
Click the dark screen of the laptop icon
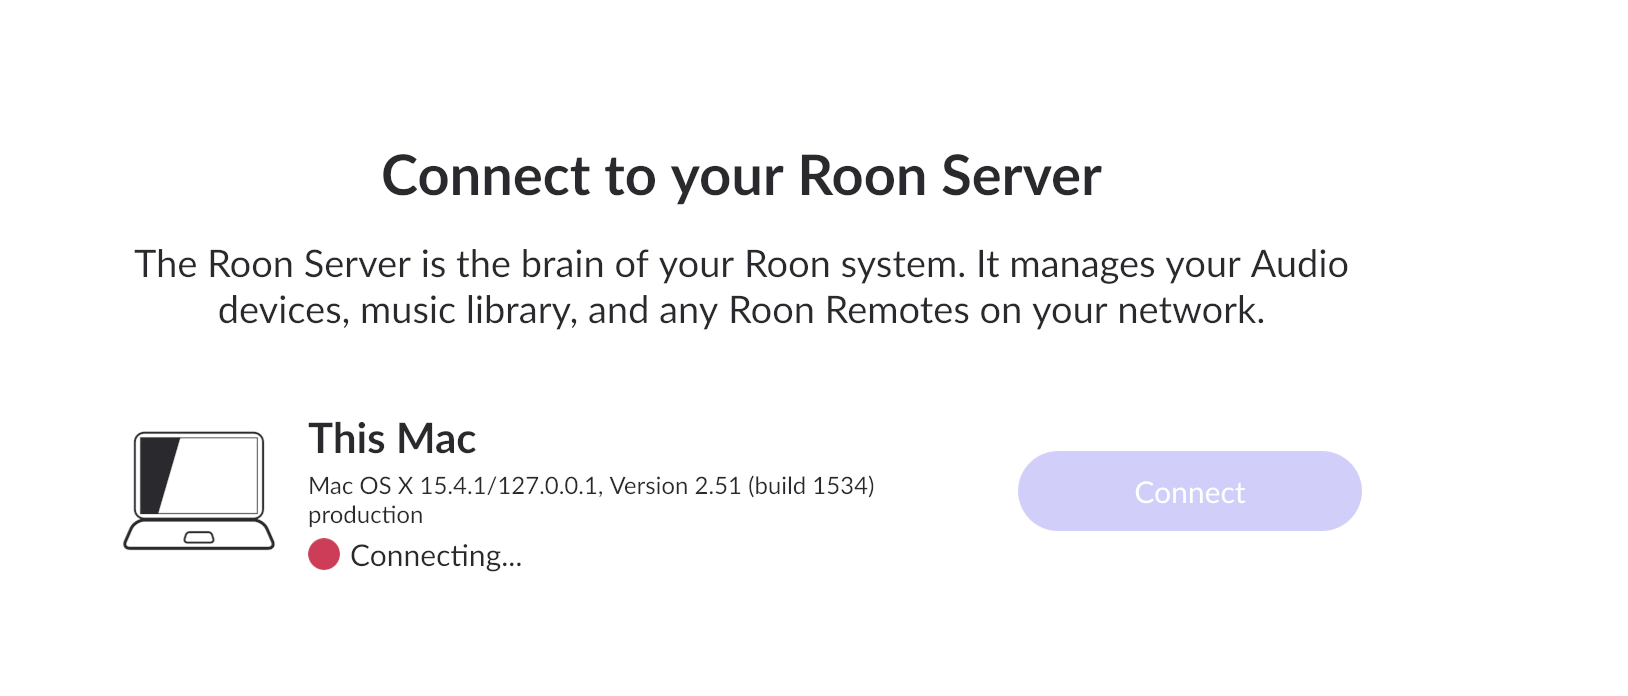tap(199, 475)
